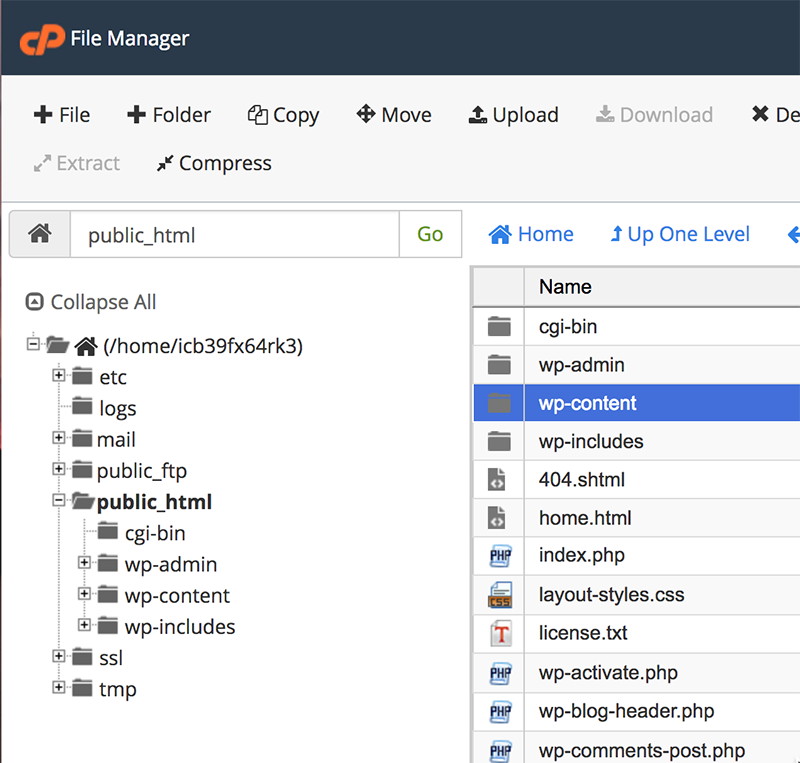Create a new file with + File
800x763 pixels.
point(62,115)
